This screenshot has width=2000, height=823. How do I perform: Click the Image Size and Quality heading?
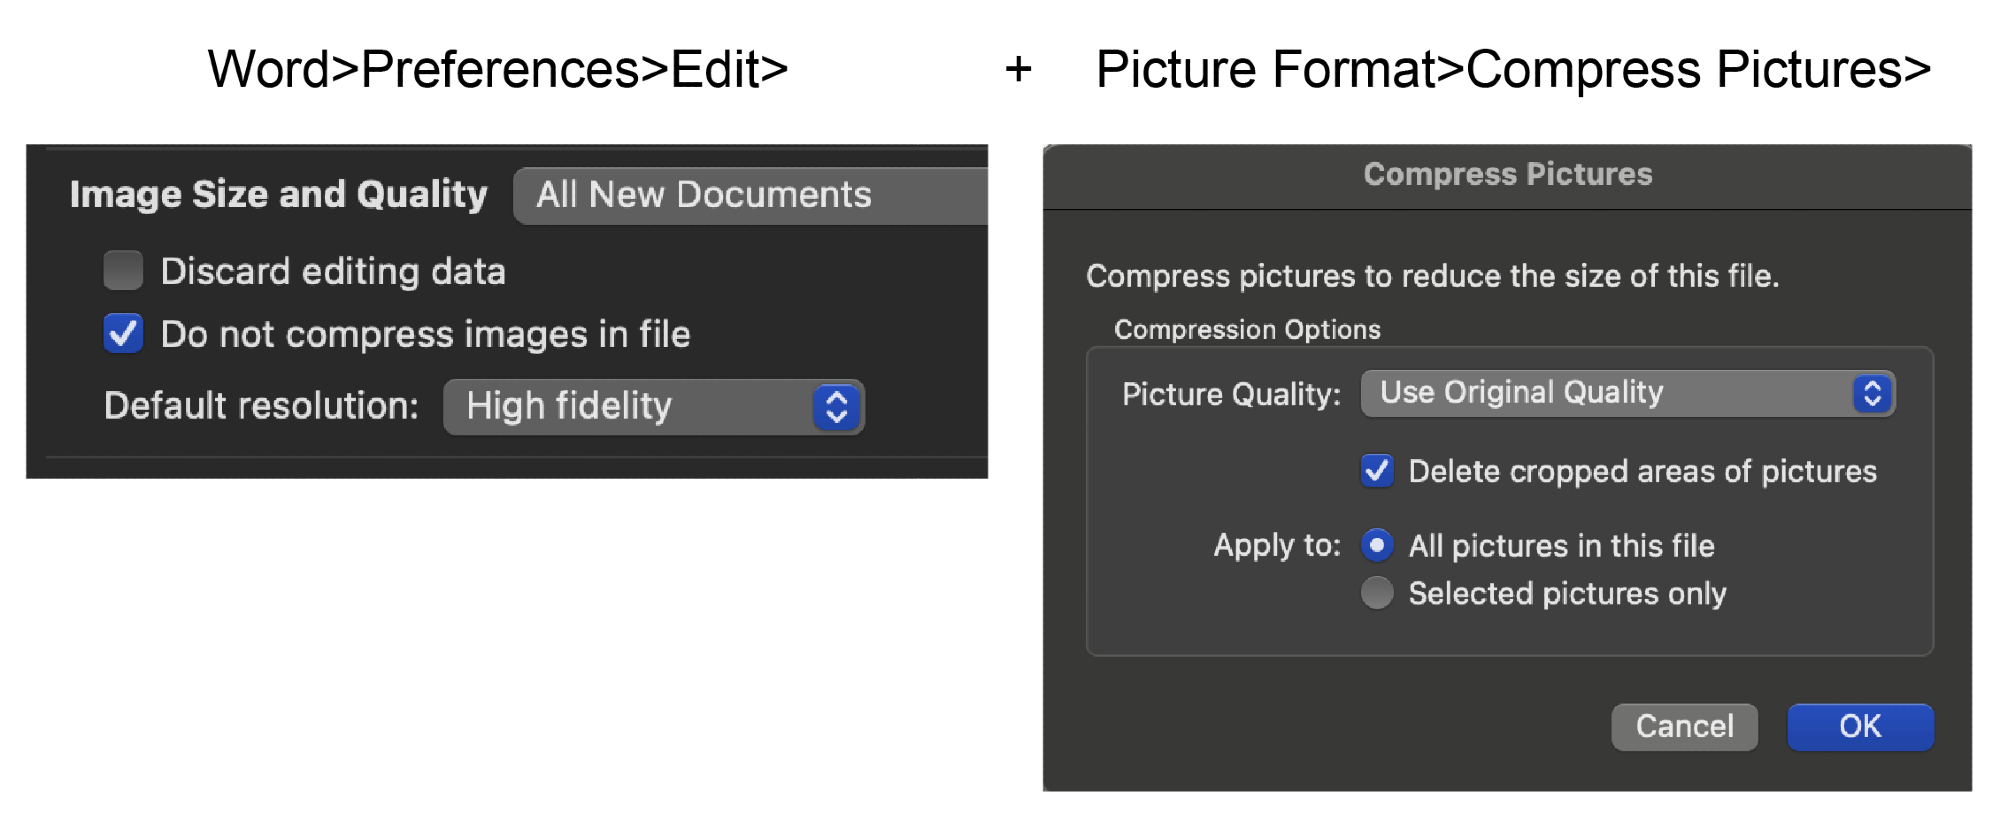point(278,194)
